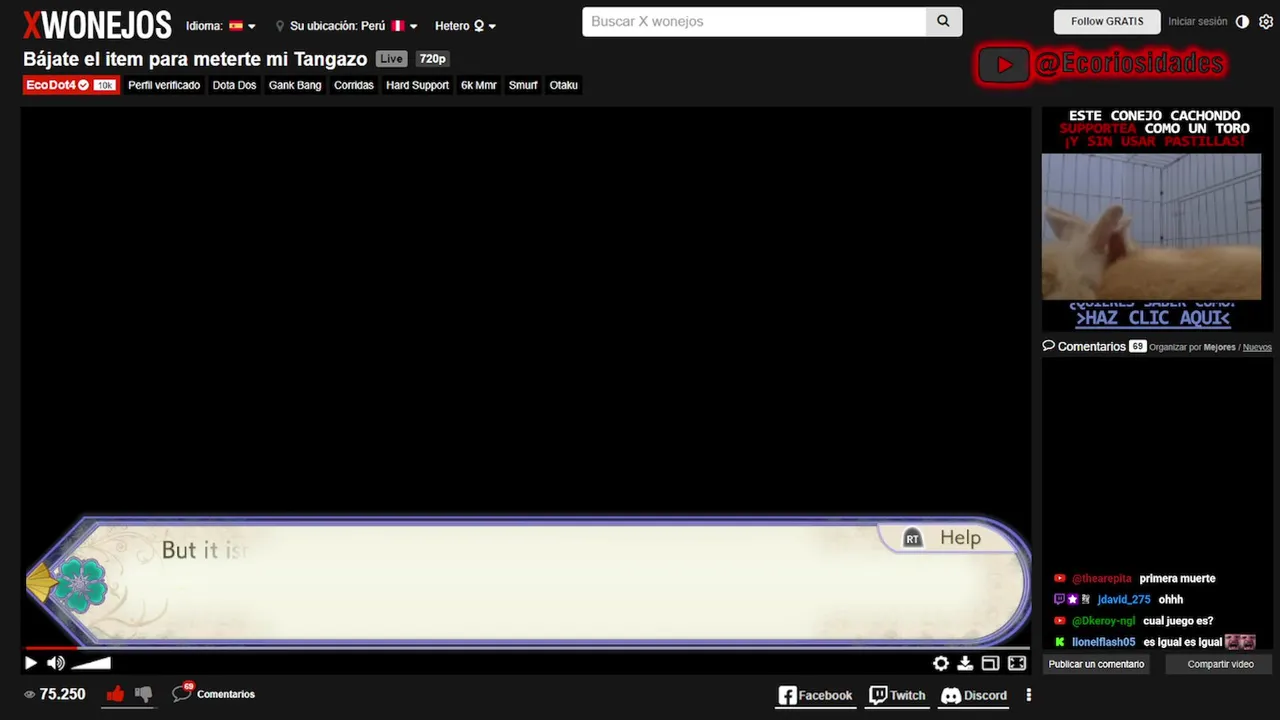Enter fullscreen with the expand icon
Viewport: 1280px width, 720px height.
(1017, 663)
